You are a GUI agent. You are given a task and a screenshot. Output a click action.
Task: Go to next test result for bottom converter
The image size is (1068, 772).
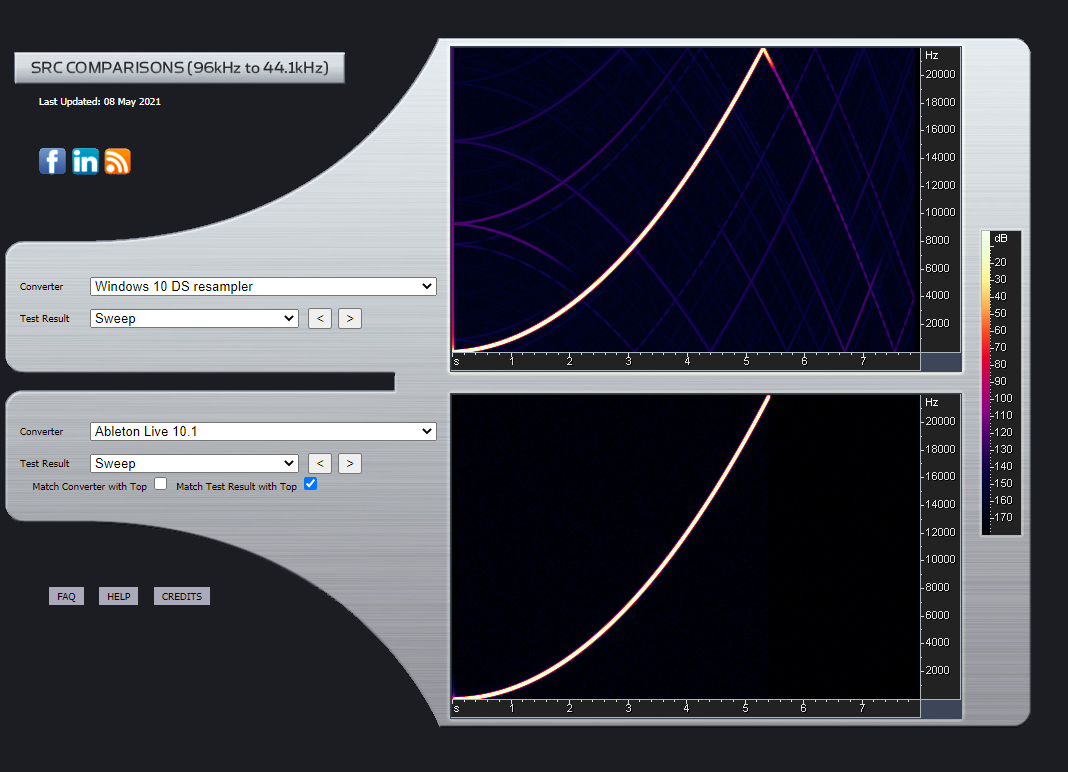tap(350, 464)
